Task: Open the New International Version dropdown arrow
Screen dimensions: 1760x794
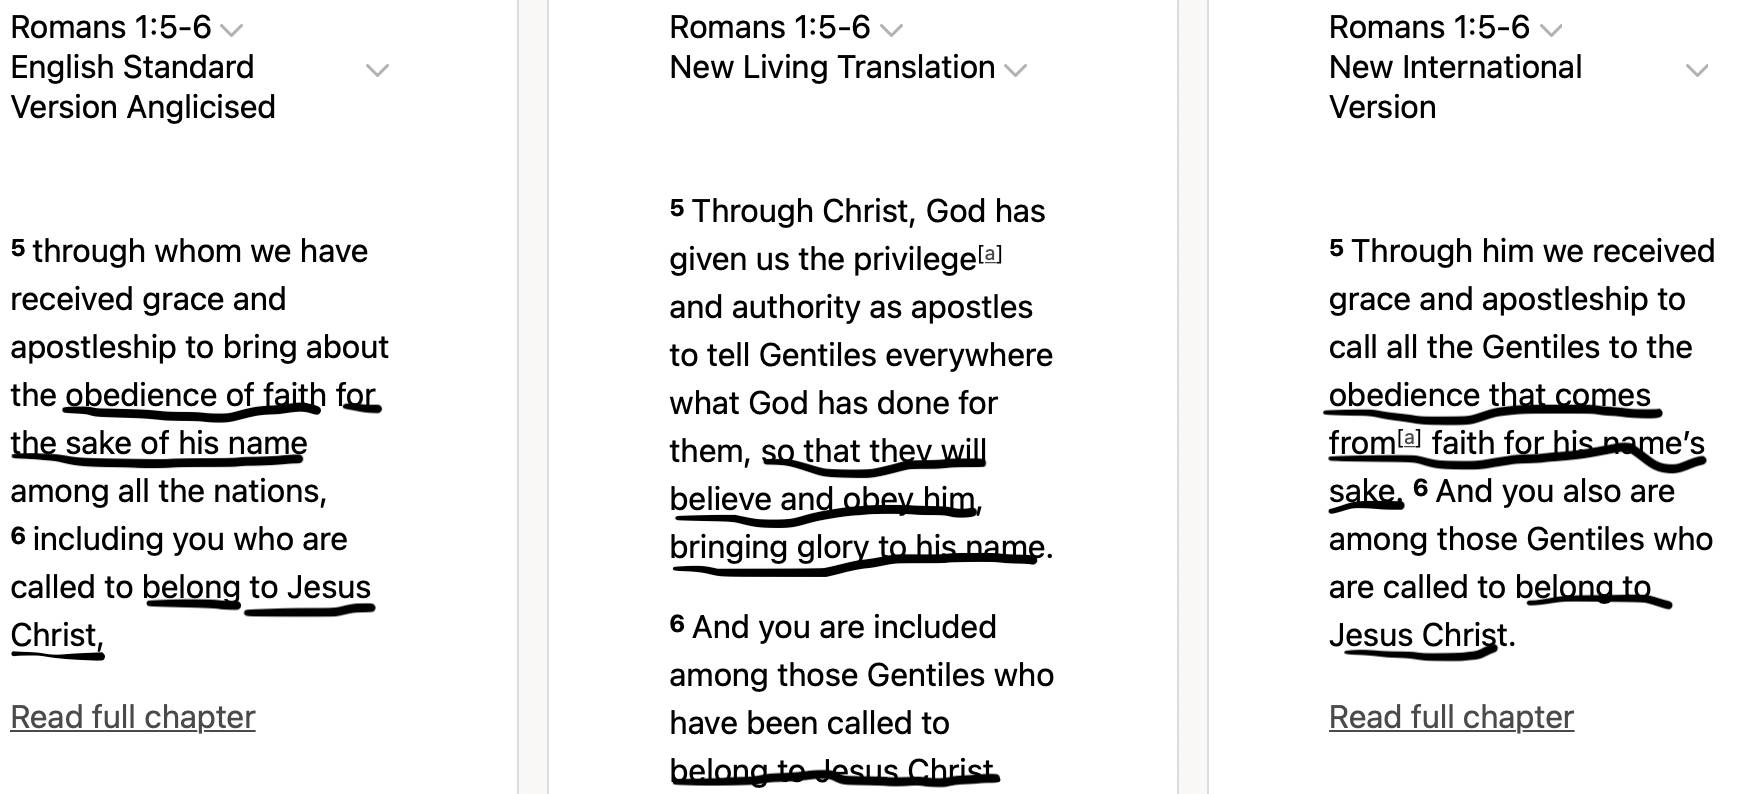Action: pyautogui.click(x=1696, y=70)
